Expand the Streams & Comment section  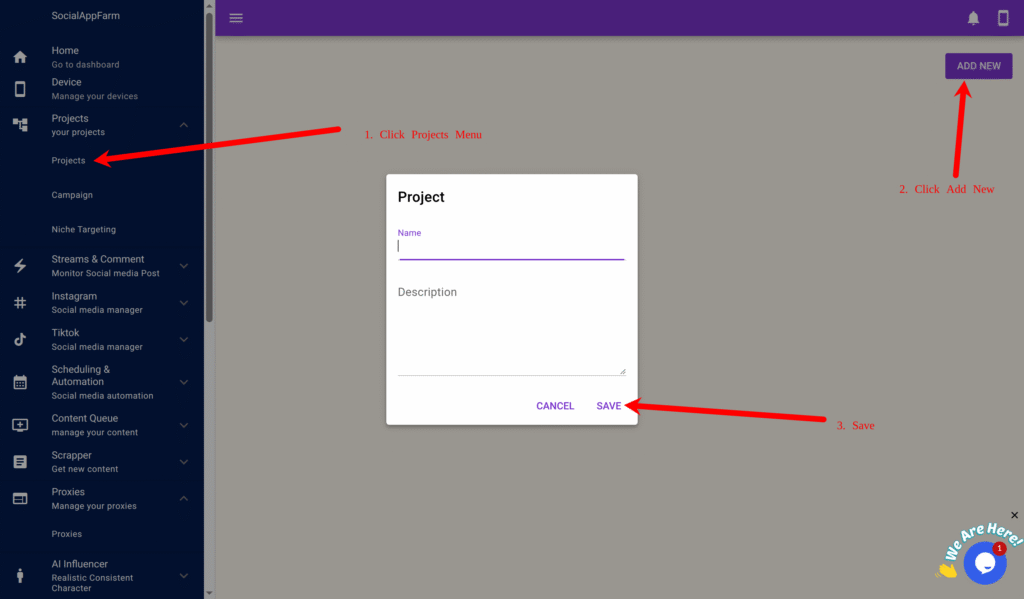pyautogui.click(x=184, y=266)
